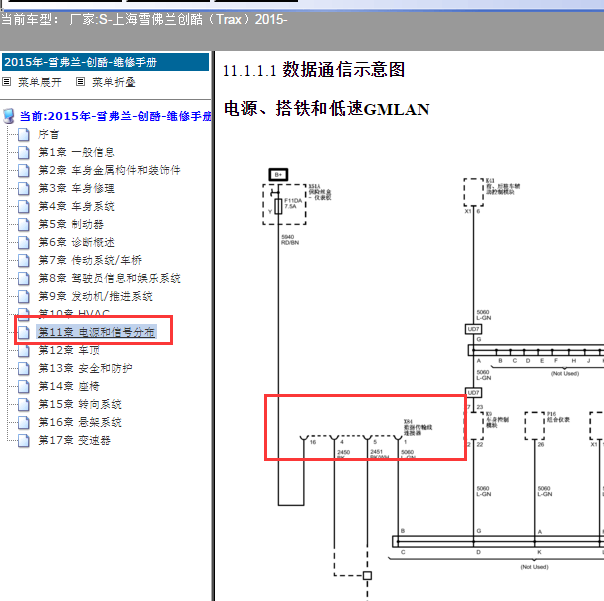Click the page icon beside 第1章
604x601 pixels.
(x=24, y=153)
